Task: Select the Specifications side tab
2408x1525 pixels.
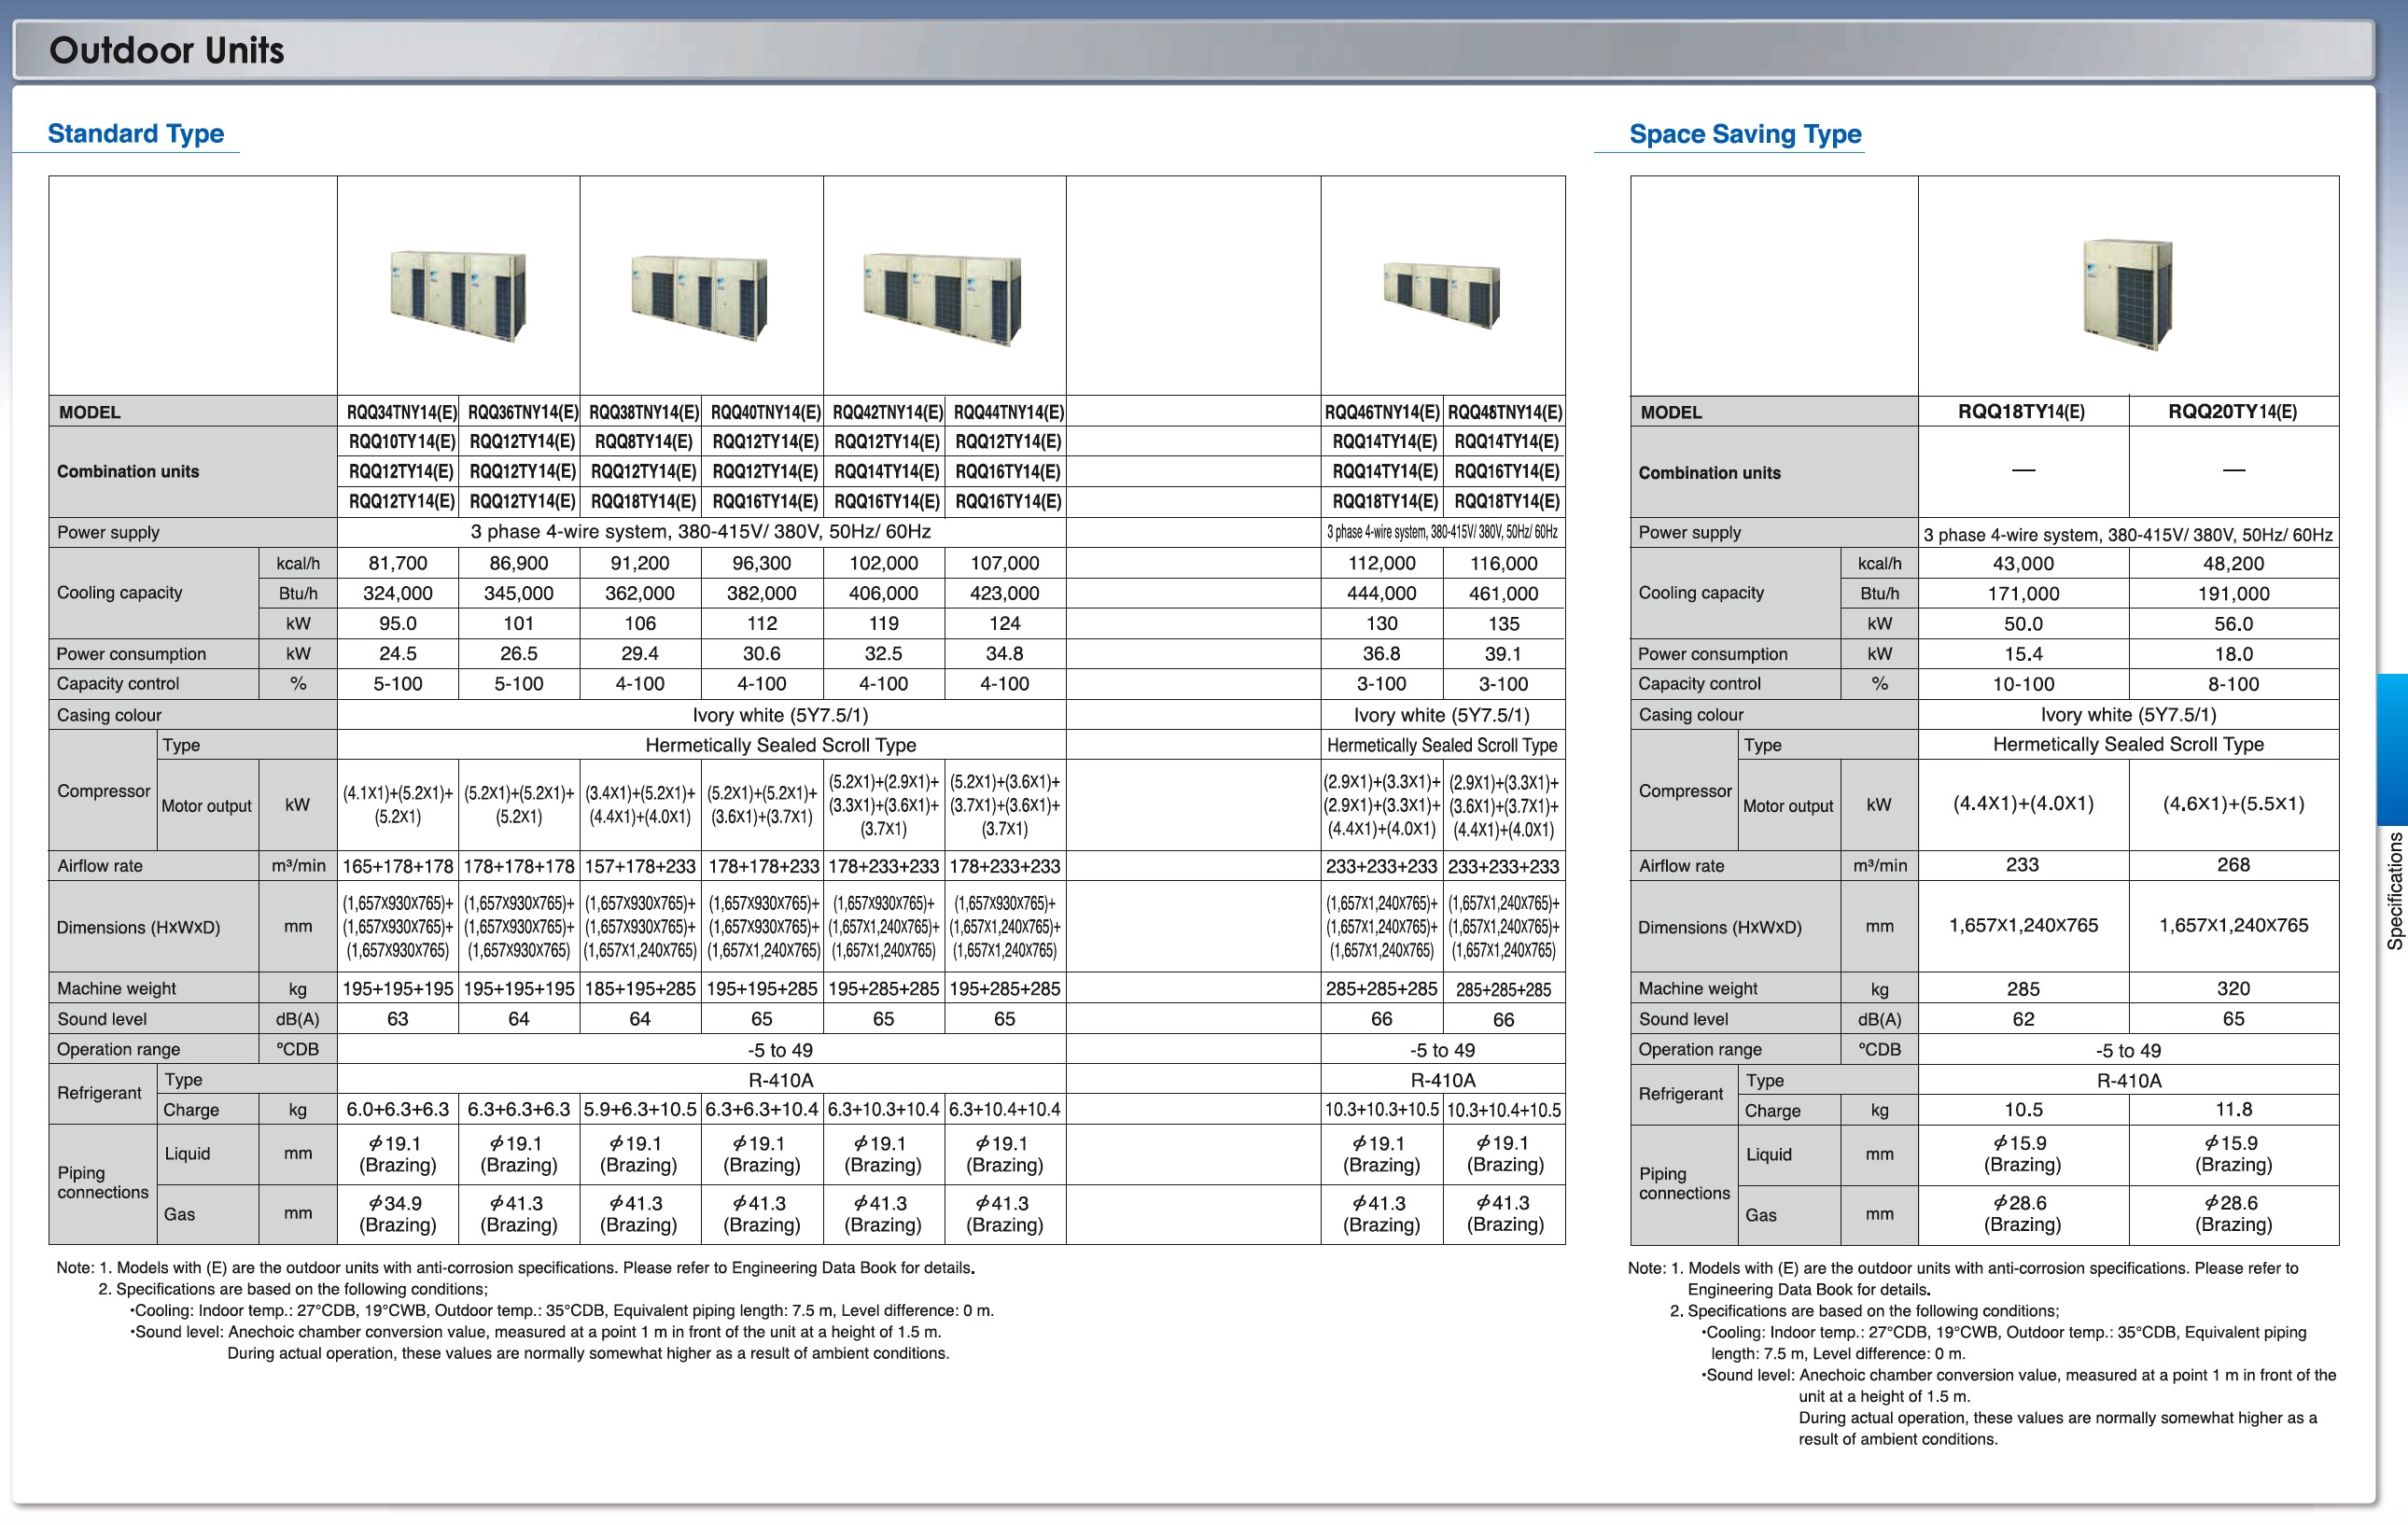Action: coord(2394,889)
